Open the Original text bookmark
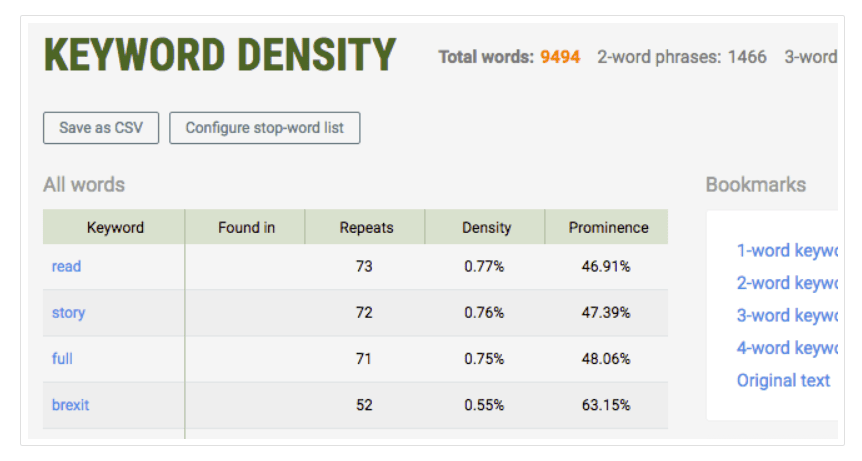This screenshot has height=461, width=862. tap(783, 380)
